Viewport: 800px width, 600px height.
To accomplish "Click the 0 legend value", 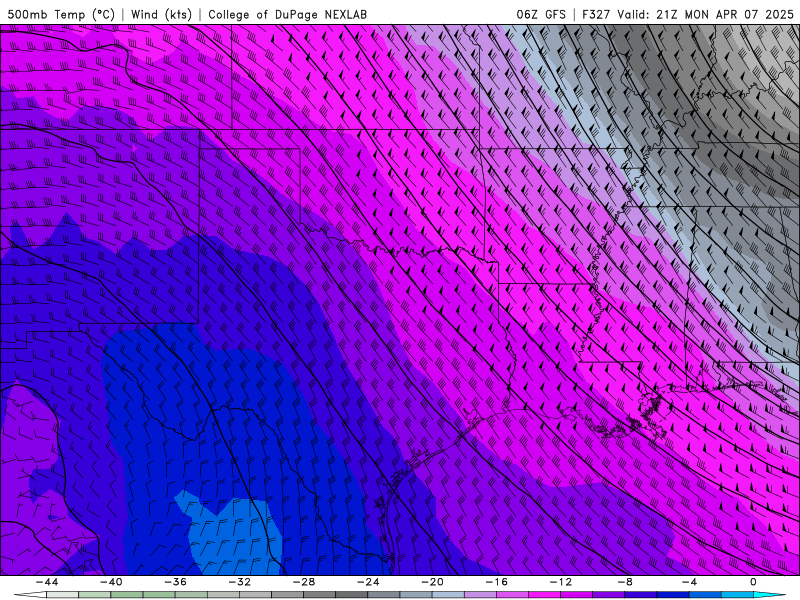I will (x=753, y=582).
